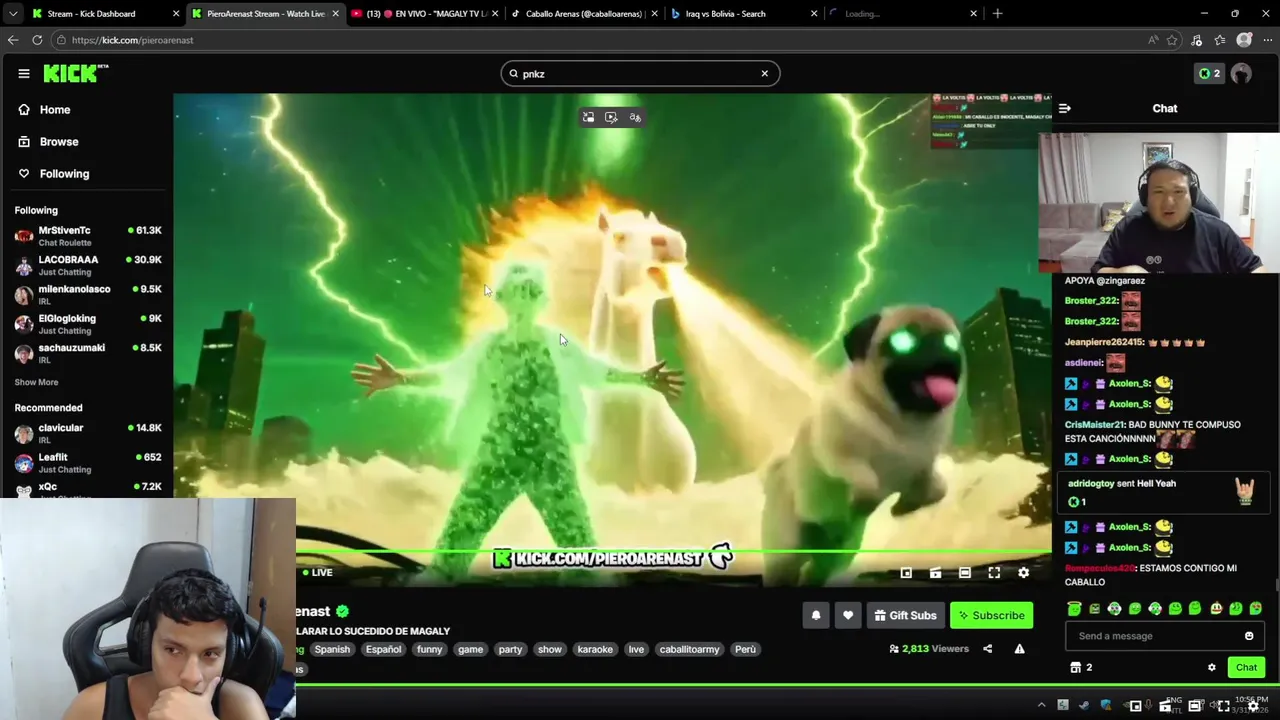Open the video player settings gear
1280x720 pixels.
(1023, 573)
